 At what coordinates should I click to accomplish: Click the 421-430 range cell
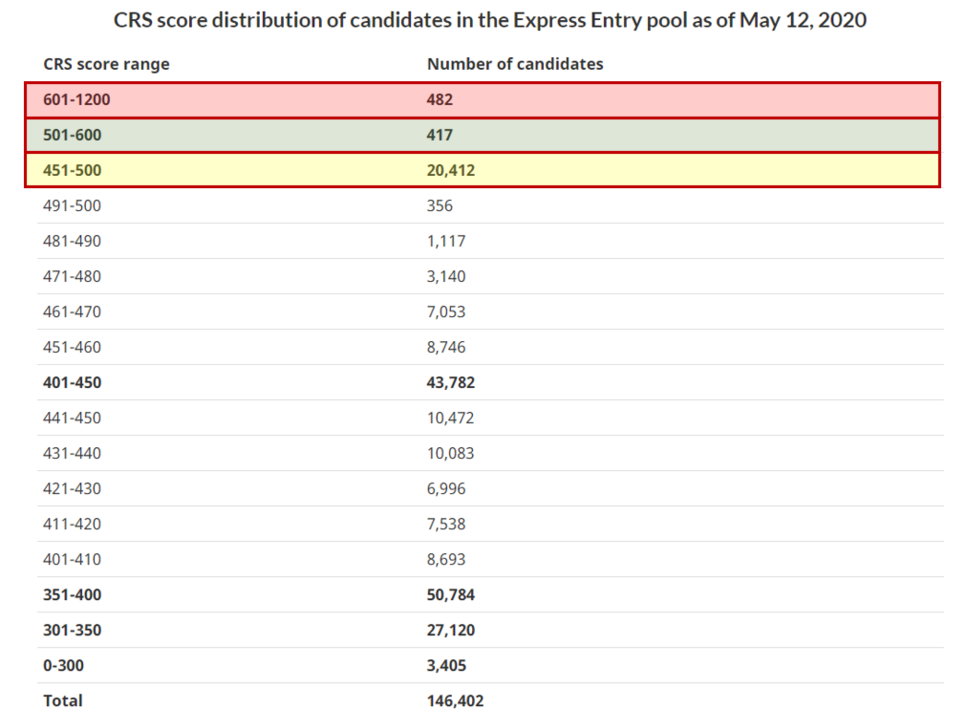[72, 489]
